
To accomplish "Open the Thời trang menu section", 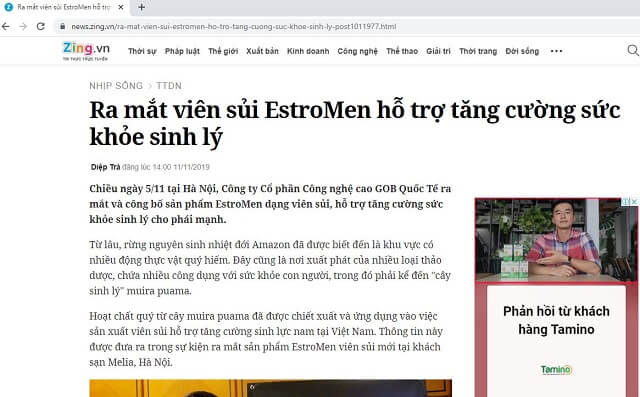I will coord(478,51).
